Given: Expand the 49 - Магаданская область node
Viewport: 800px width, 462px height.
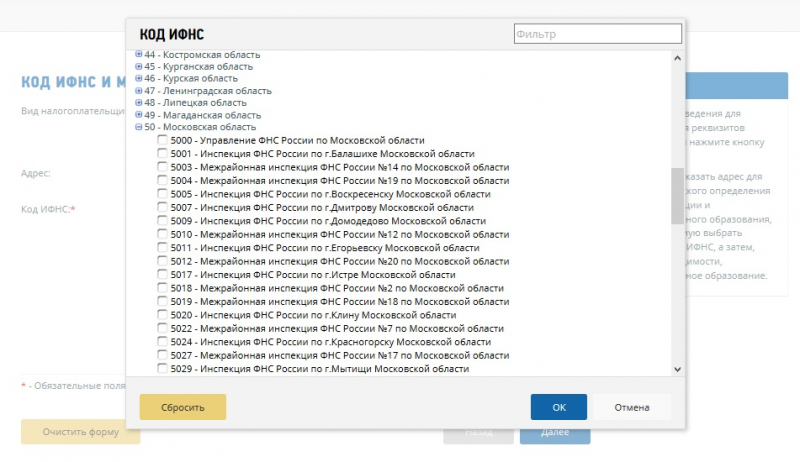Looking at the screenshot, I should coord(138,115).
